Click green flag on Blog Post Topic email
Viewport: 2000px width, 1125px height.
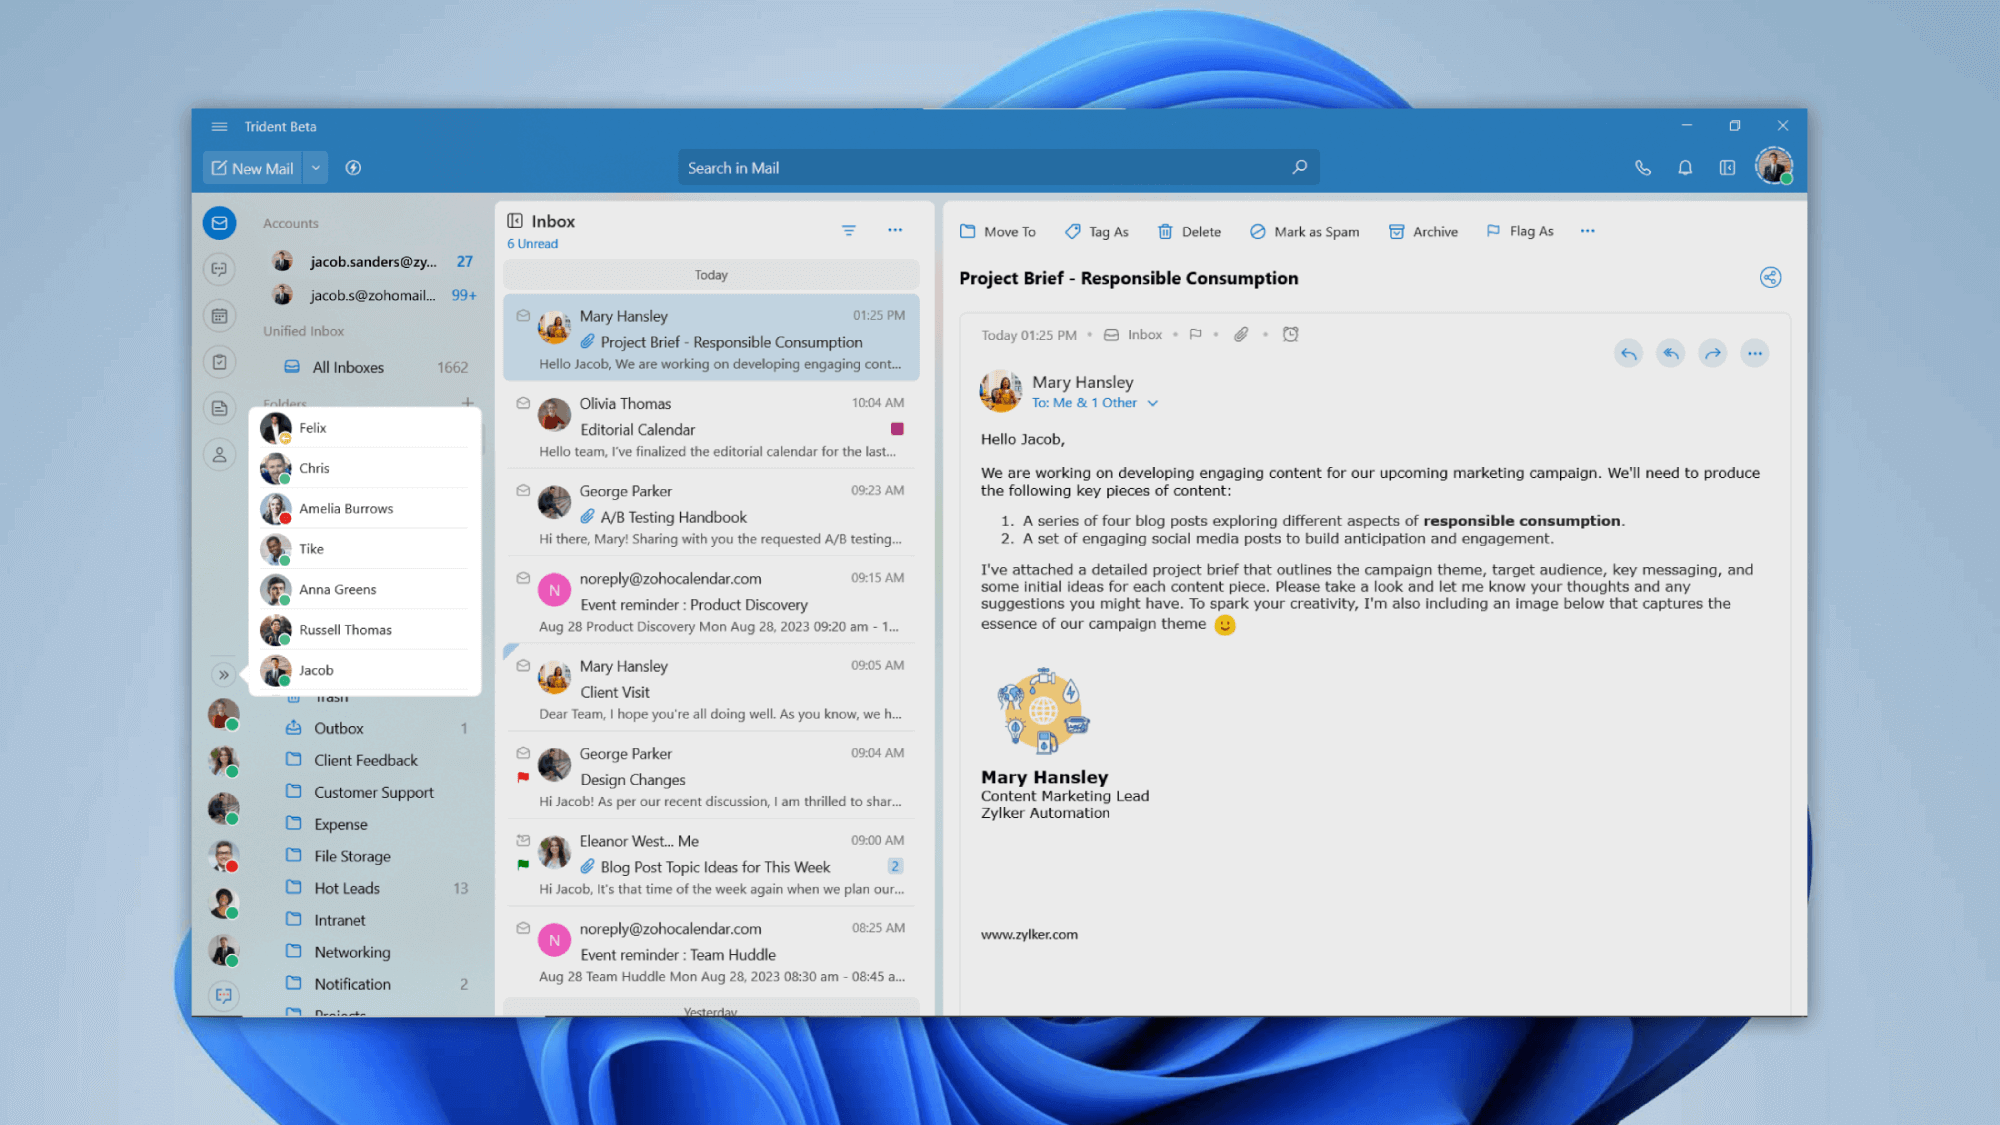(x=523, y=865)
